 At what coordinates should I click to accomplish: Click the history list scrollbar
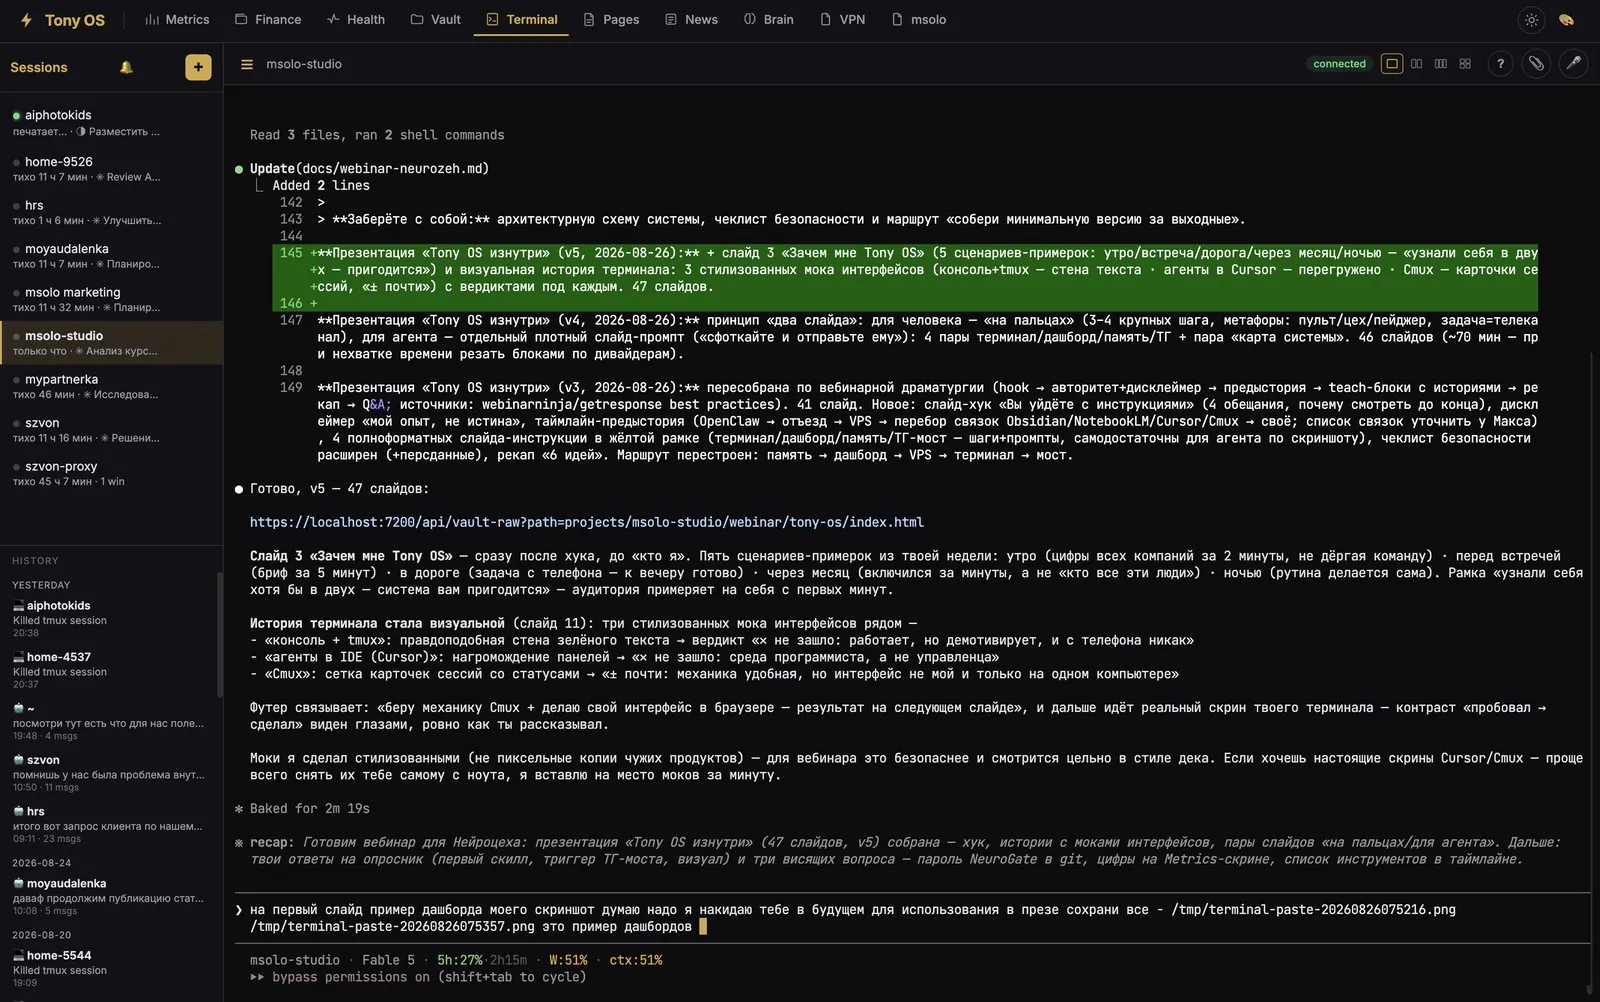[x=219, y=634]
